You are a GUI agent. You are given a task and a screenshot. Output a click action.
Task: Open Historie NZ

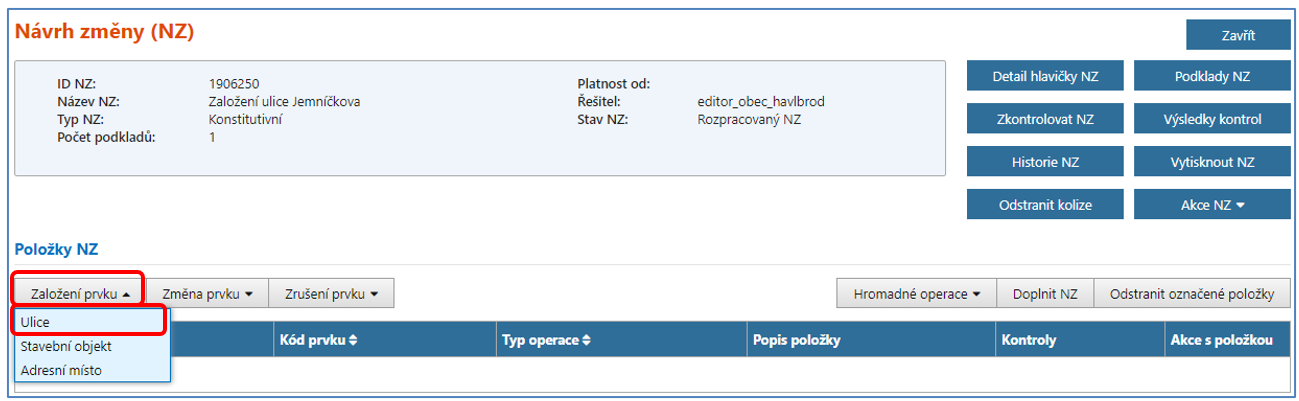coord(1045,162)
